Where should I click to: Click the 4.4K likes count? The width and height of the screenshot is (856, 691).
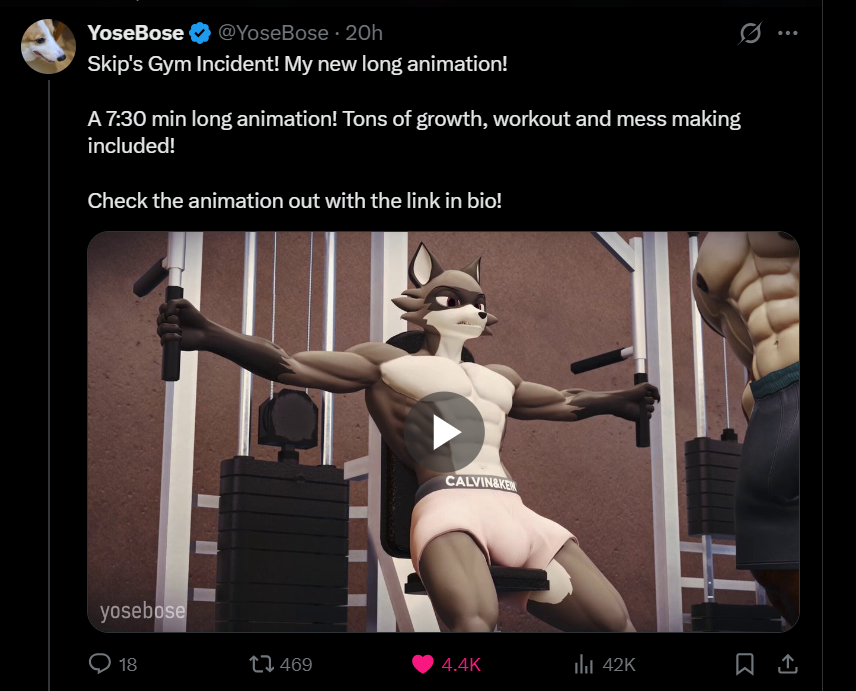461,664
